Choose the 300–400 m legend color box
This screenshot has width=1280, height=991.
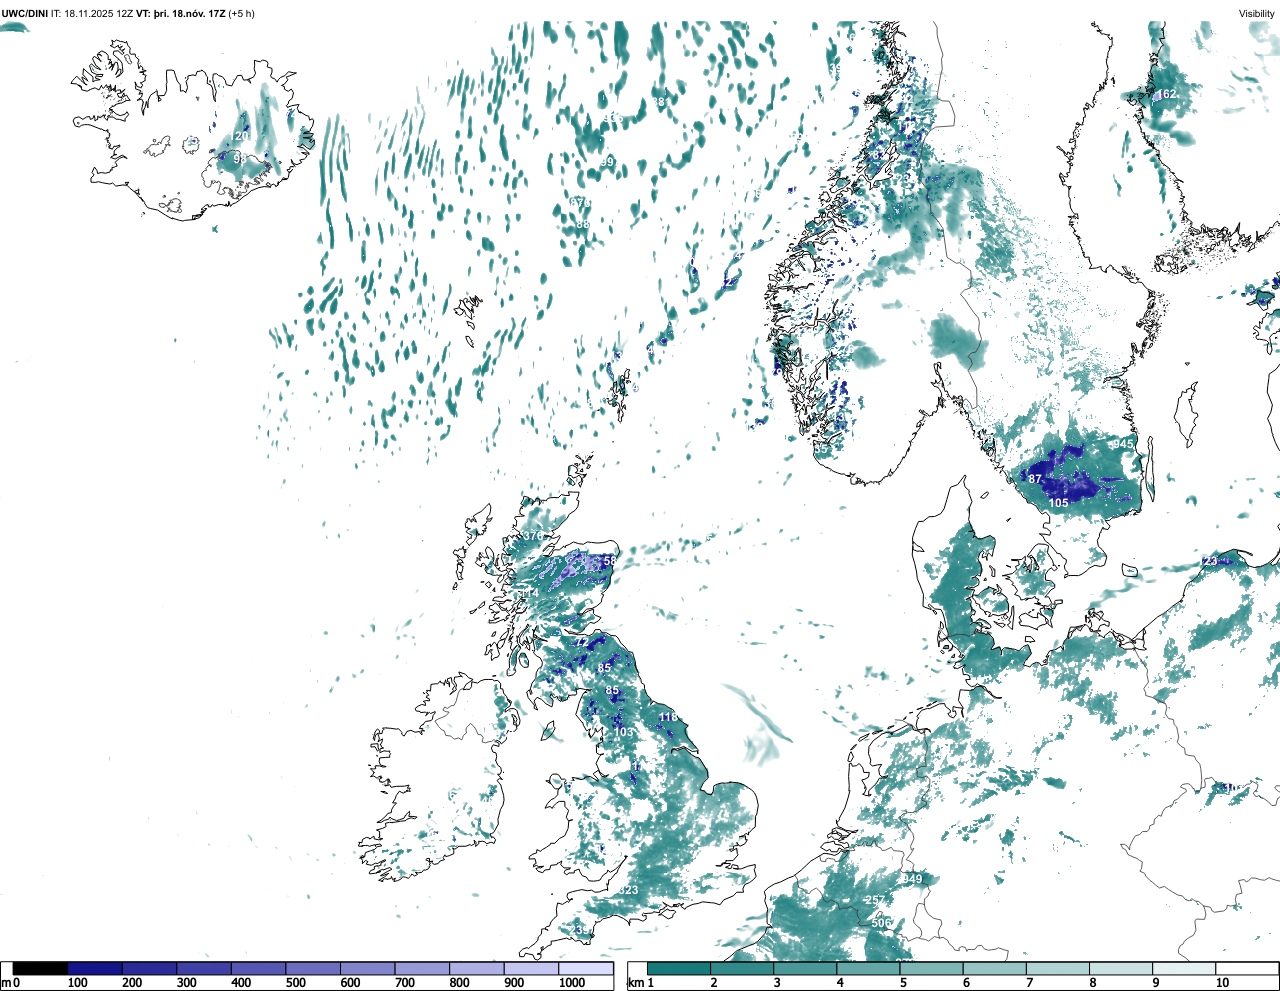point(204,969)
